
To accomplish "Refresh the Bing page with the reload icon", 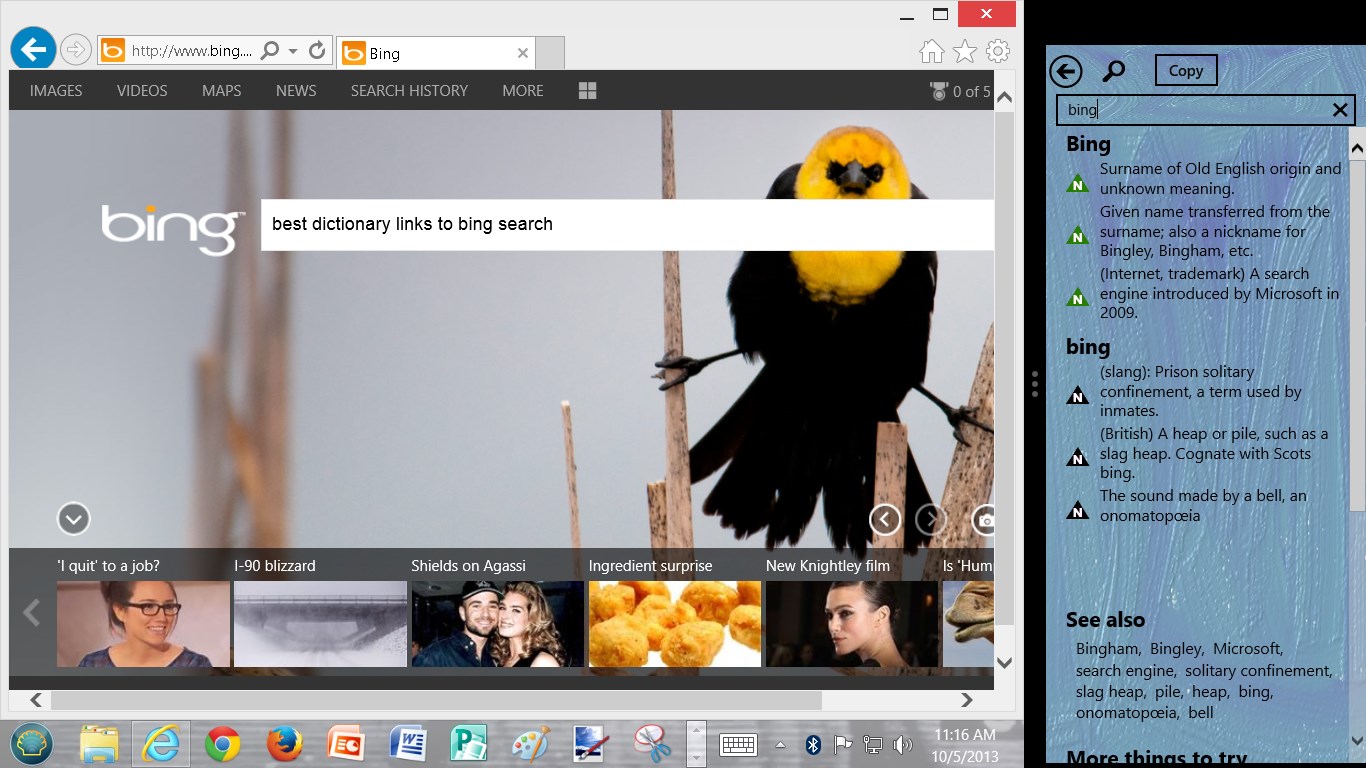I will coord(317,49).
